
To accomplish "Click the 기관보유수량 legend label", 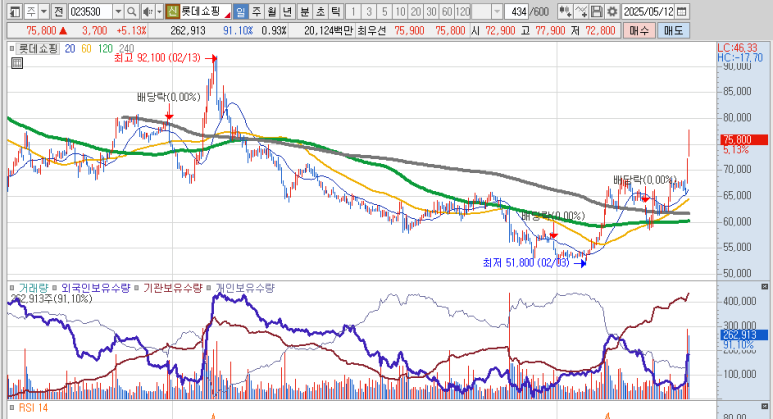I will tap(173, 287).
